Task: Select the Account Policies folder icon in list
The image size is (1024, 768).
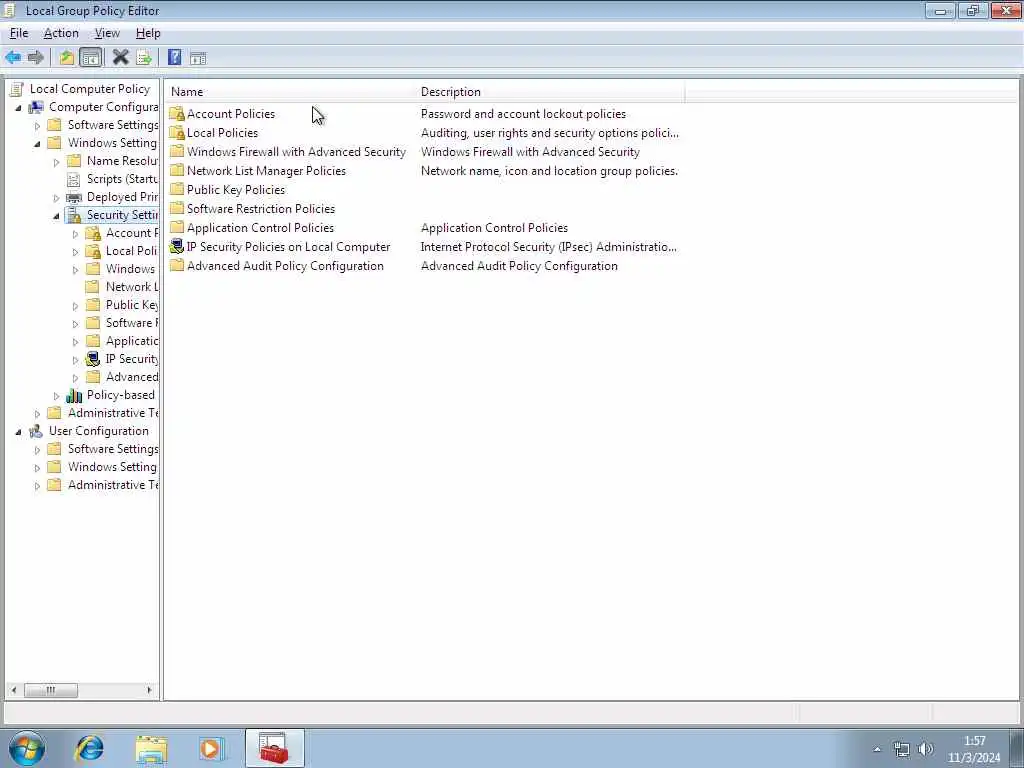Action: [177, 114]
